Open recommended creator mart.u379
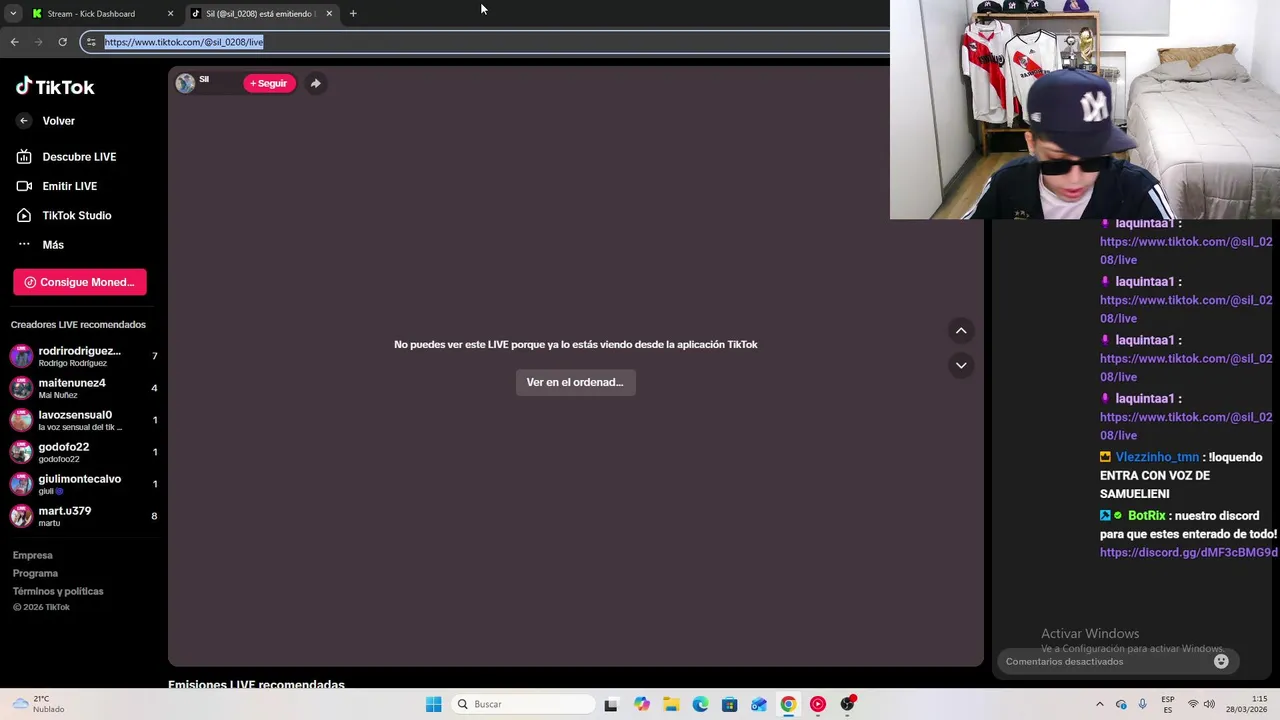Viewport: 1280px width, 720px height. pyautogui.click(x=84, y=516)
